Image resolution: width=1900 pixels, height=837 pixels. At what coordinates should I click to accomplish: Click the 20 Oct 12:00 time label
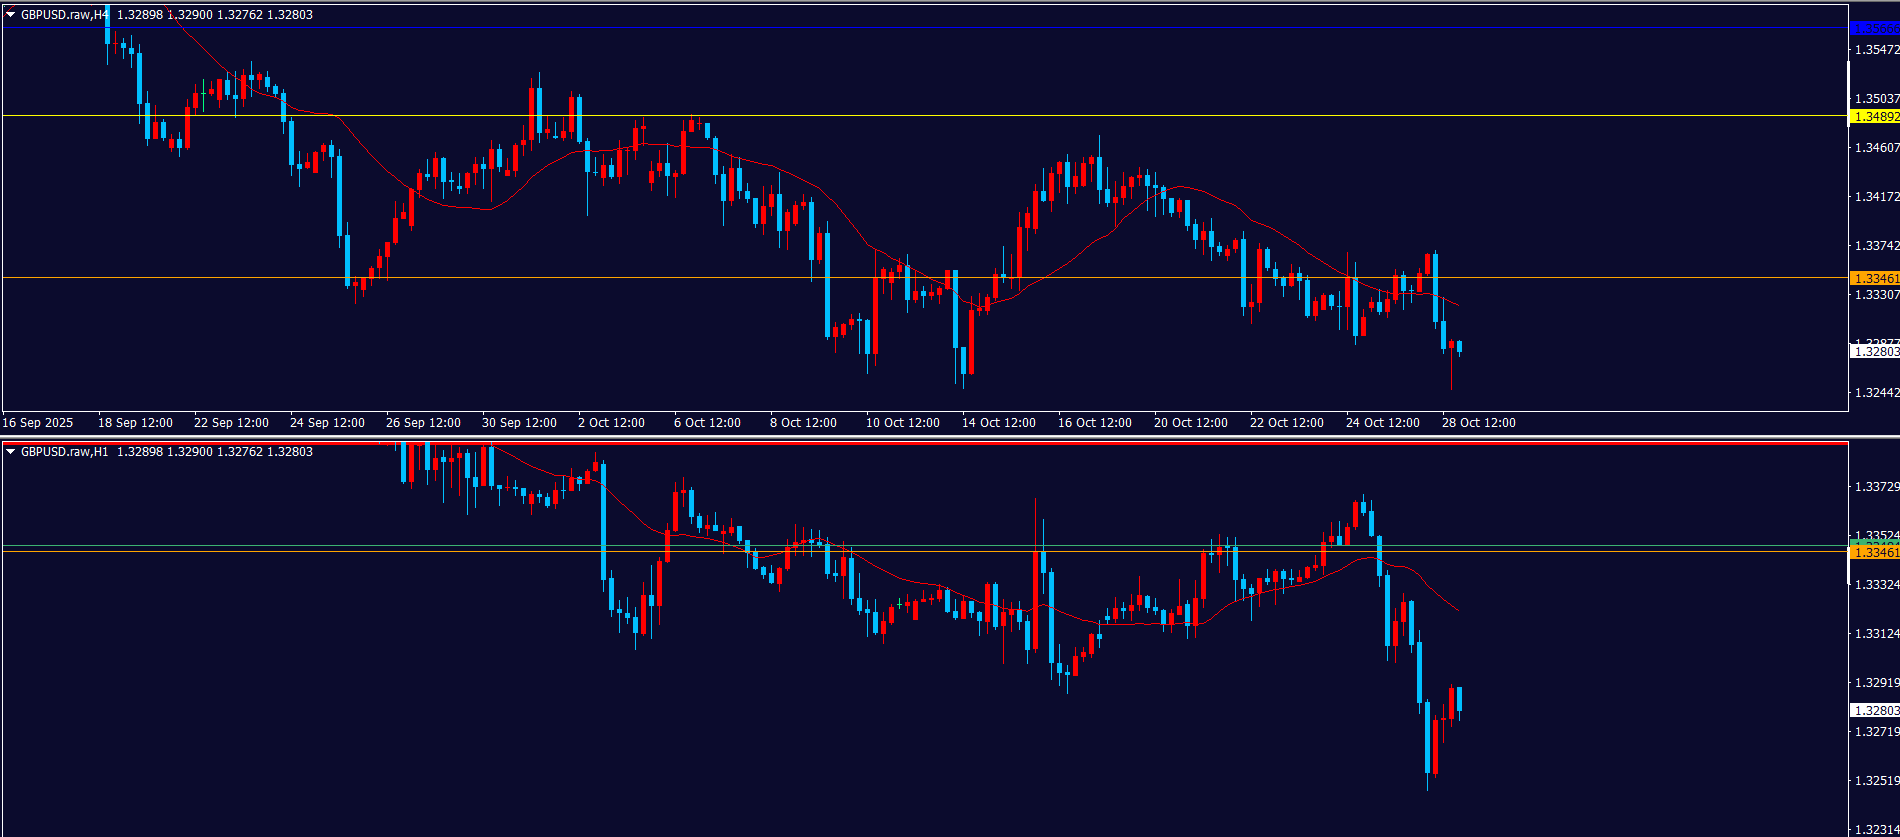click(1190, 423)
